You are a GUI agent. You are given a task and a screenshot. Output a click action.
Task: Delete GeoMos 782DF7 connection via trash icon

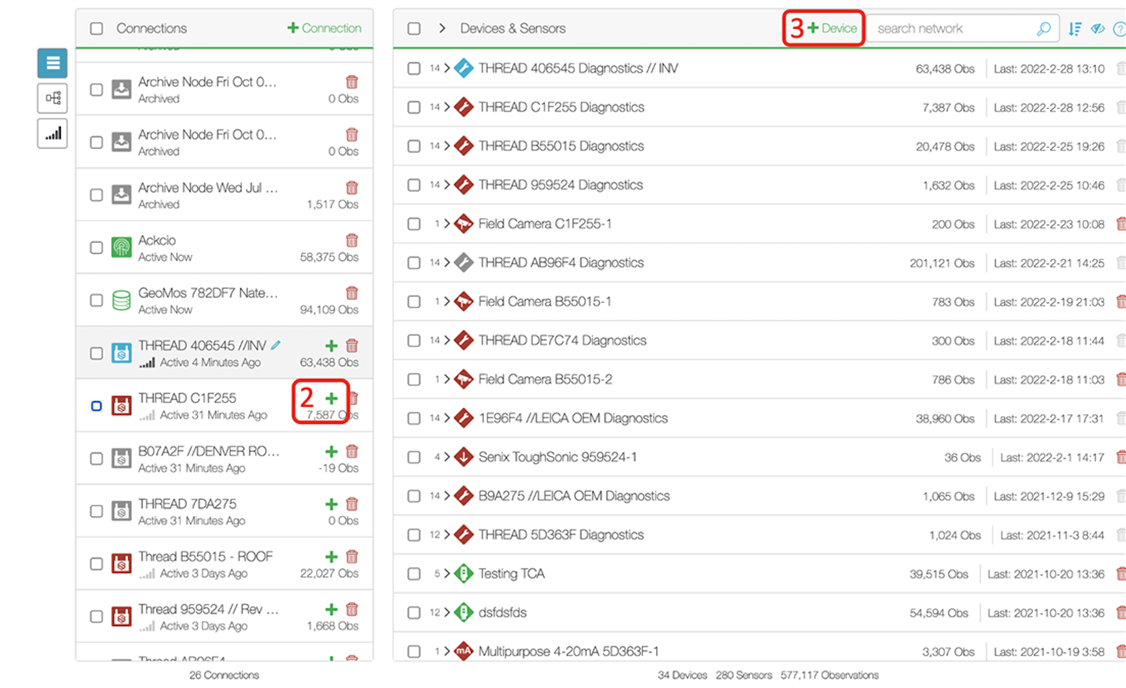point(352,293)
